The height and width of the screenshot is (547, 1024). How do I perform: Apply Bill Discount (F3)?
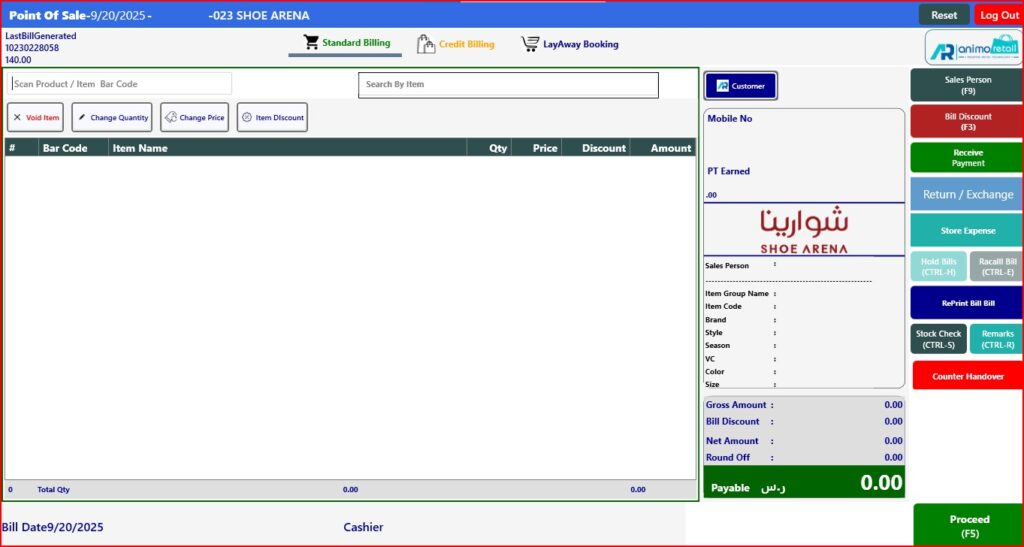(966, 122)
